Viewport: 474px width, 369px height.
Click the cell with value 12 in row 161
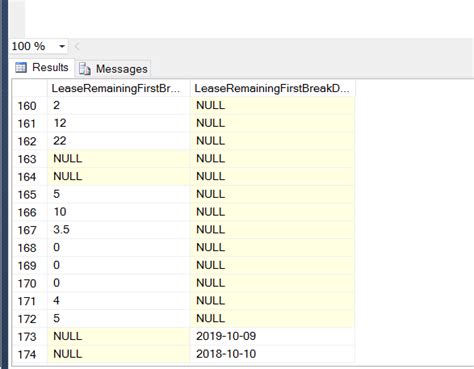click(x=118, y=123)
